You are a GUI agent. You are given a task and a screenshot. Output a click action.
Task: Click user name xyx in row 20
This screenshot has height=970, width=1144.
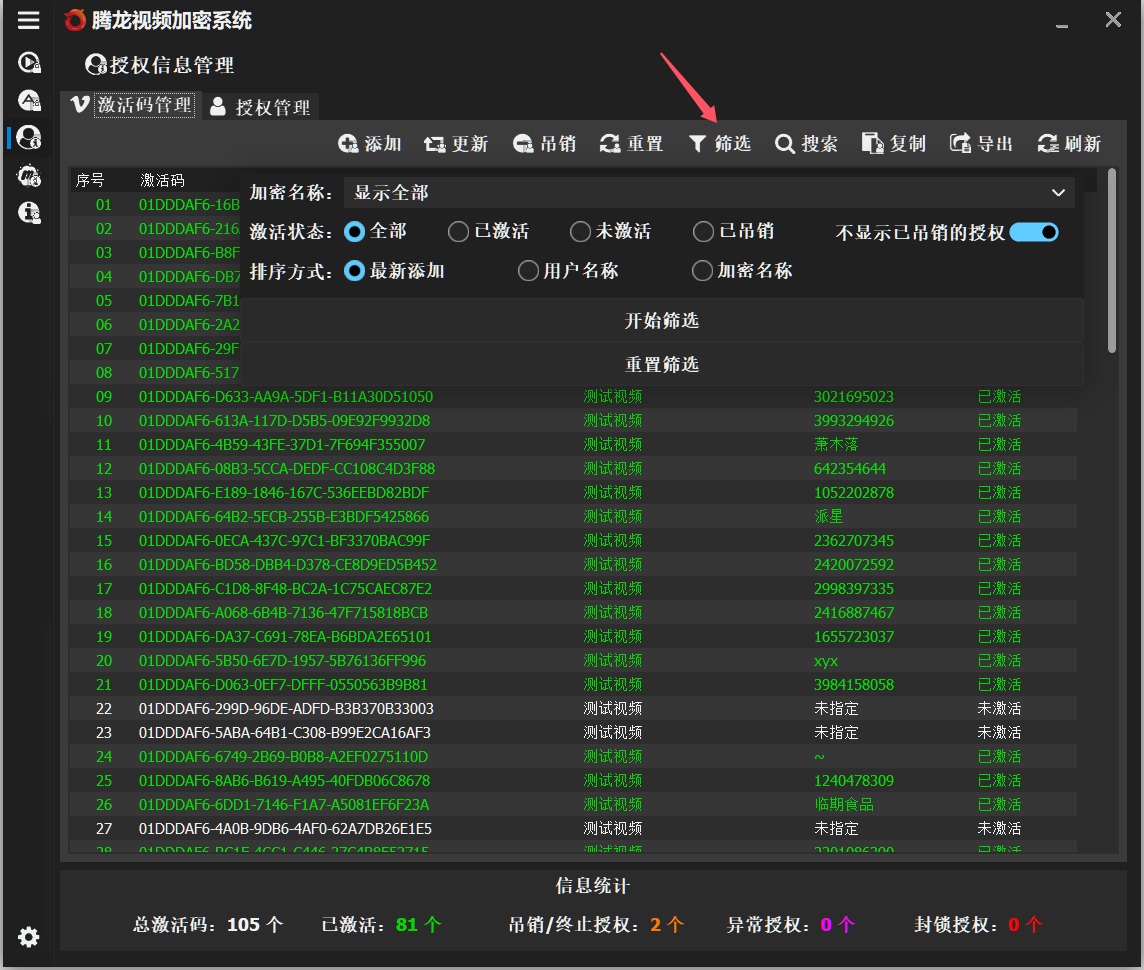pos(826,661)
